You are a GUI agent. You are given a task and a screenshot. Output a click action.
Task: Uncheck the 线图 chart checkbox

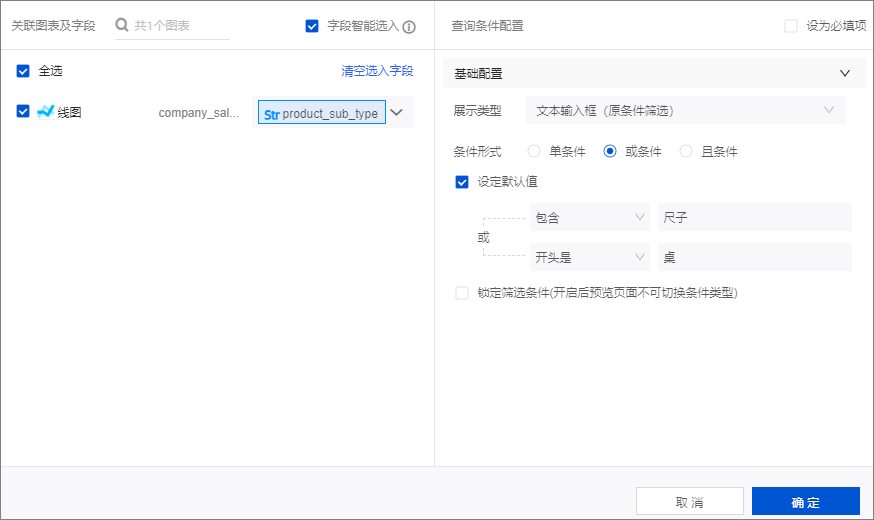(23, 111)
